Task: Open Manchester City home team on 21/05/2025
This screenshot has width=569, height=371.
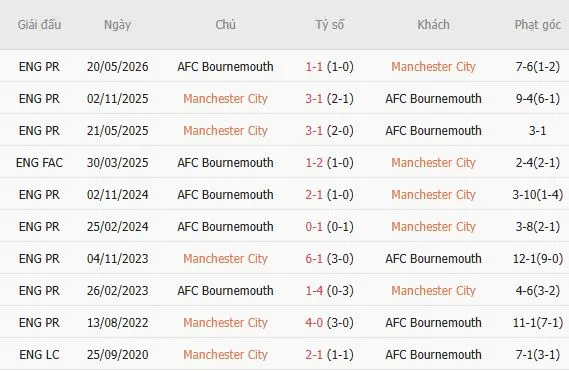Action: [x=225, y=130]
